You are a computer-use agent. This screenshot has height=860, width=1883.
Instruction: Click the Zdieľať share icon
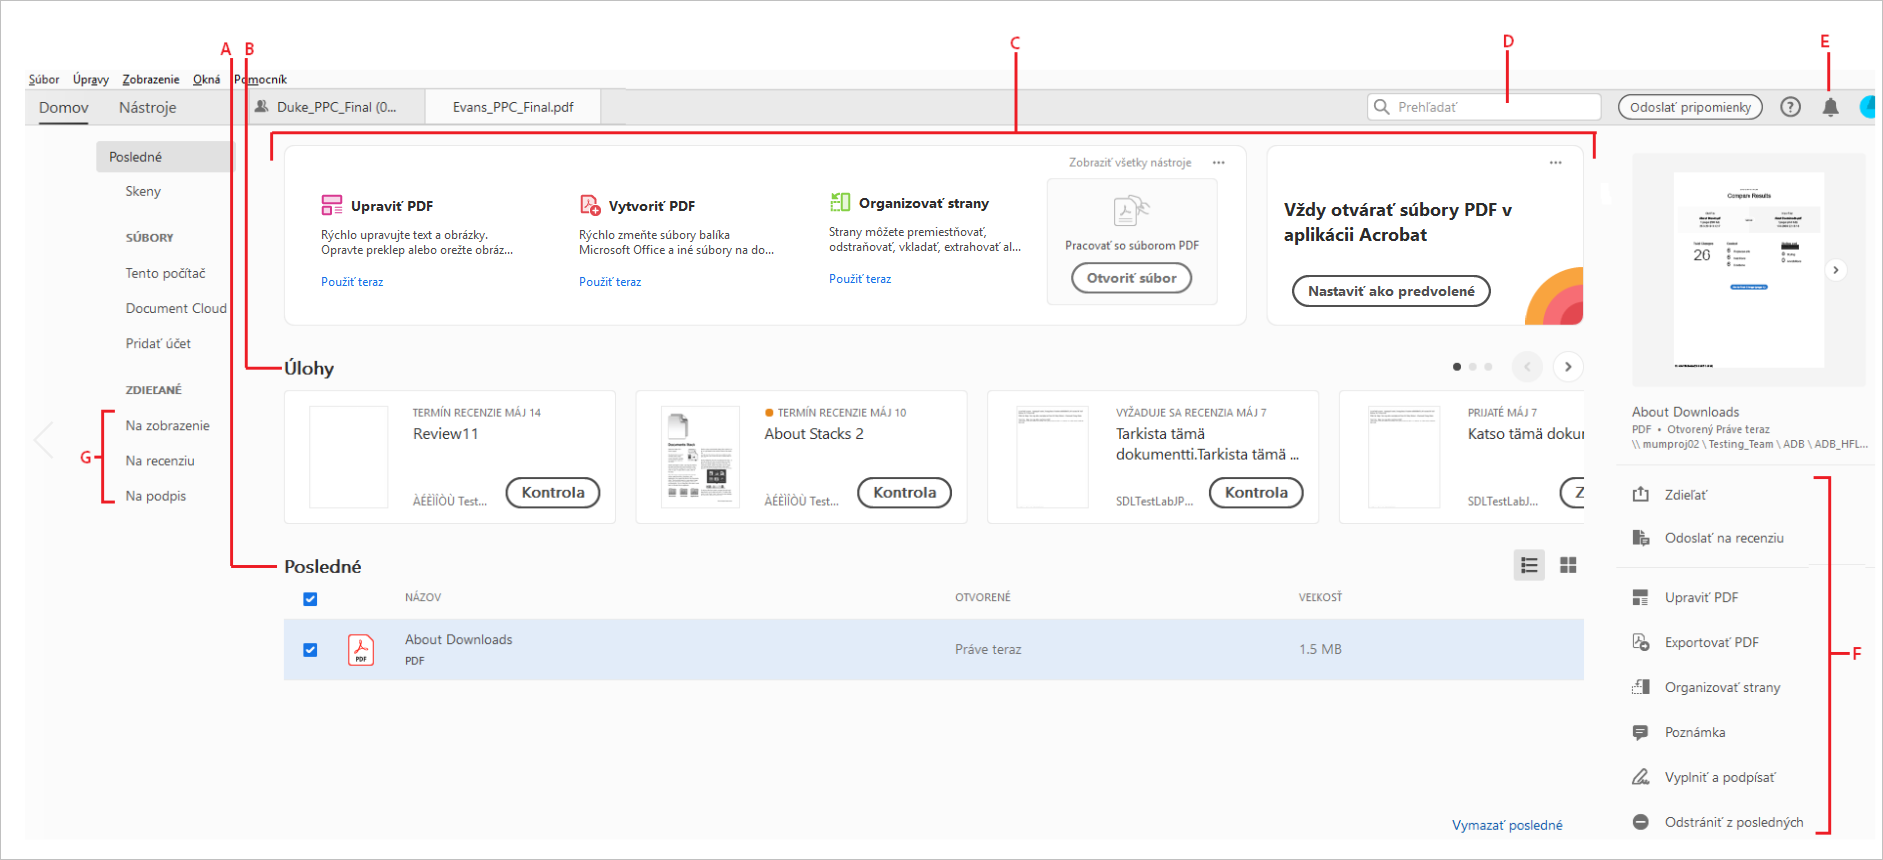[x=1640, y=494]
